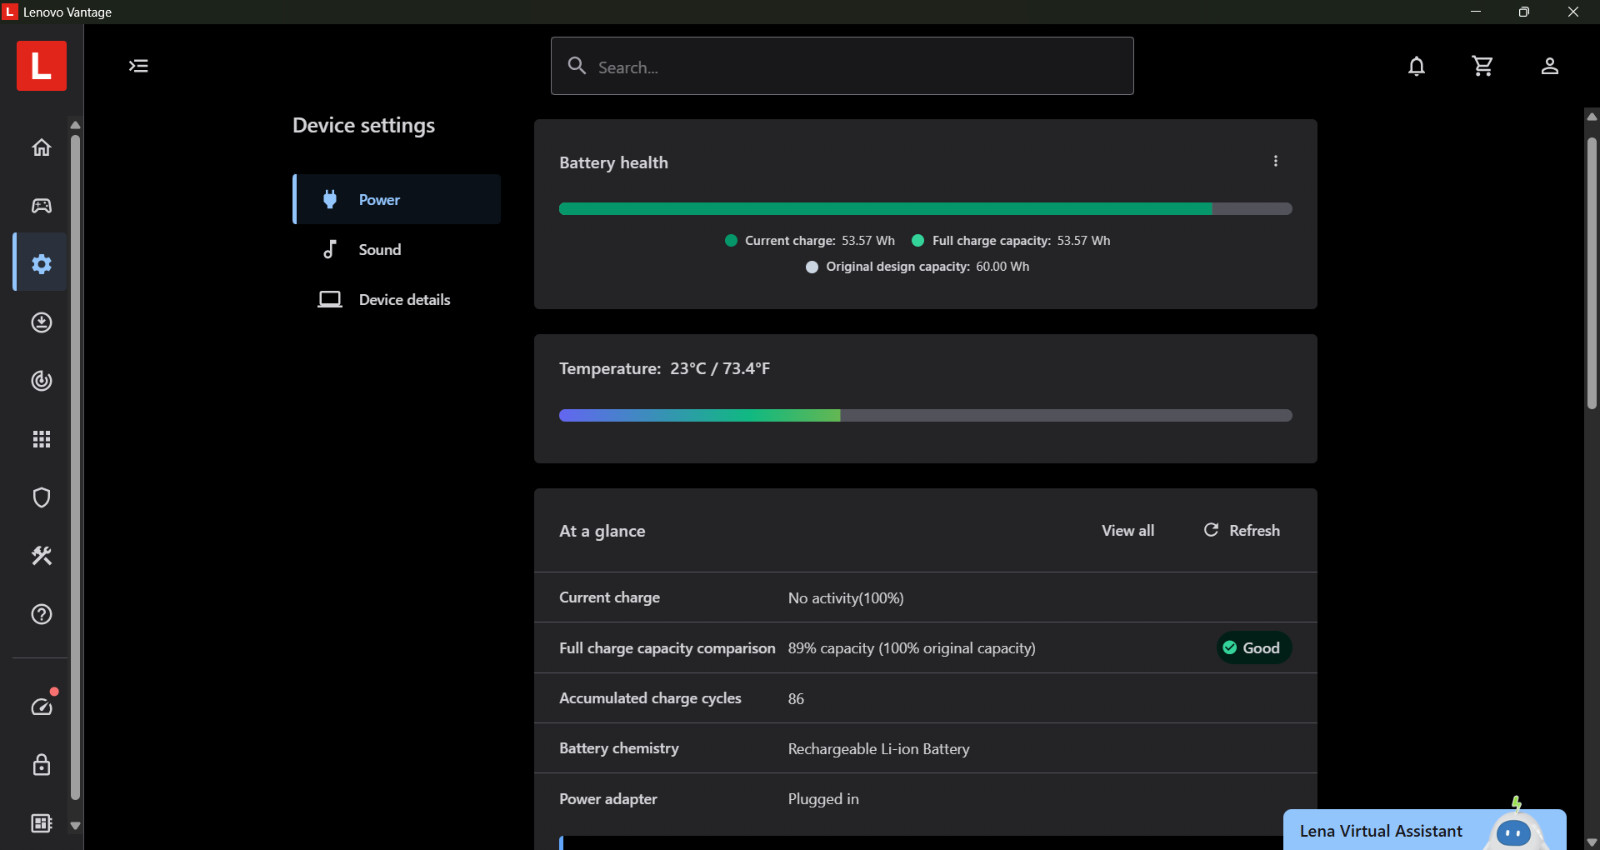Image resolution: width=1600 pixels, height=850 pixels.
Task: Click View all in At a glance
Action: tap(1128, 531)
